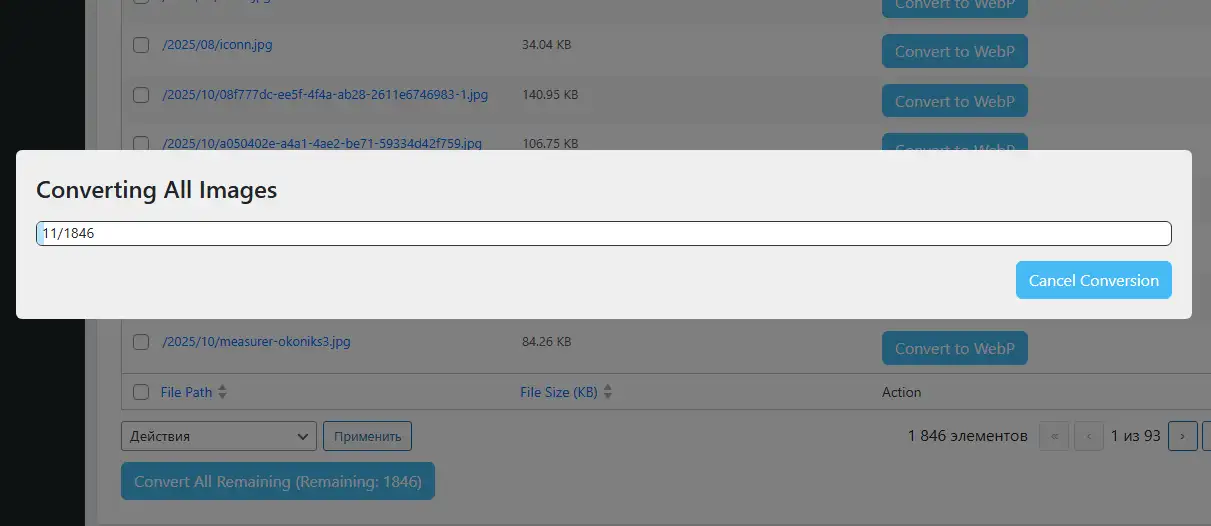Open the /2025/08/iconn.jpg file link

click(217, 45)
